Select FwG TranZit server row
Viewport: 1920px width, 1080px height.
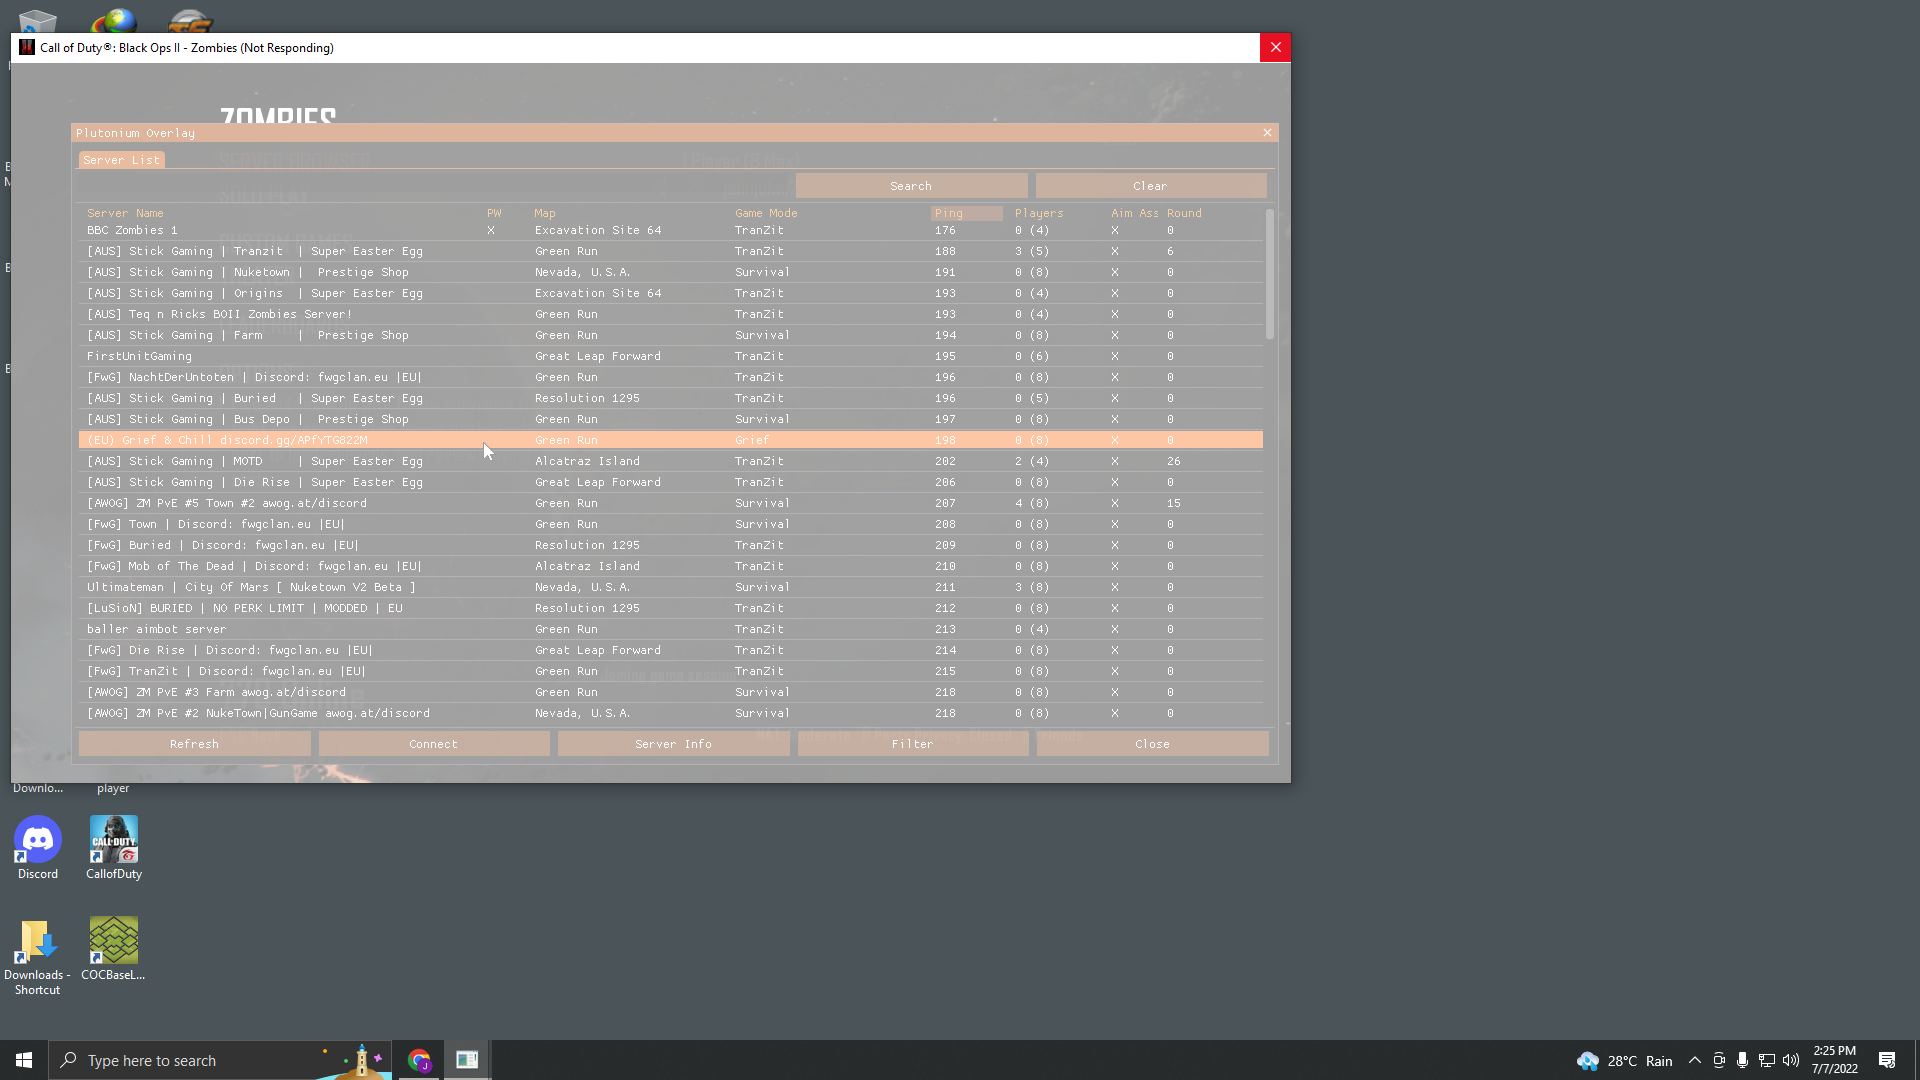click(671, 671)
